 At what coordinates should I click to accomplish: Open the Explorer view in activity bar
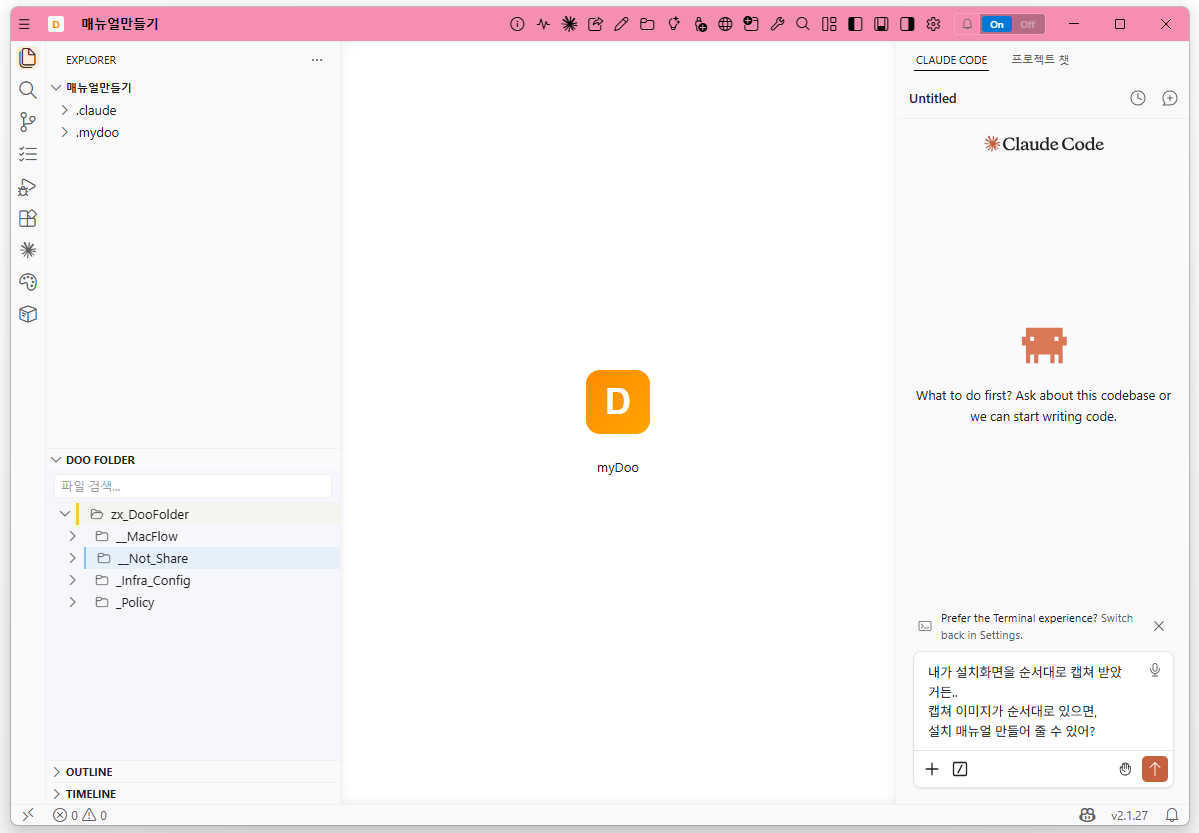(x=28, y=58)
